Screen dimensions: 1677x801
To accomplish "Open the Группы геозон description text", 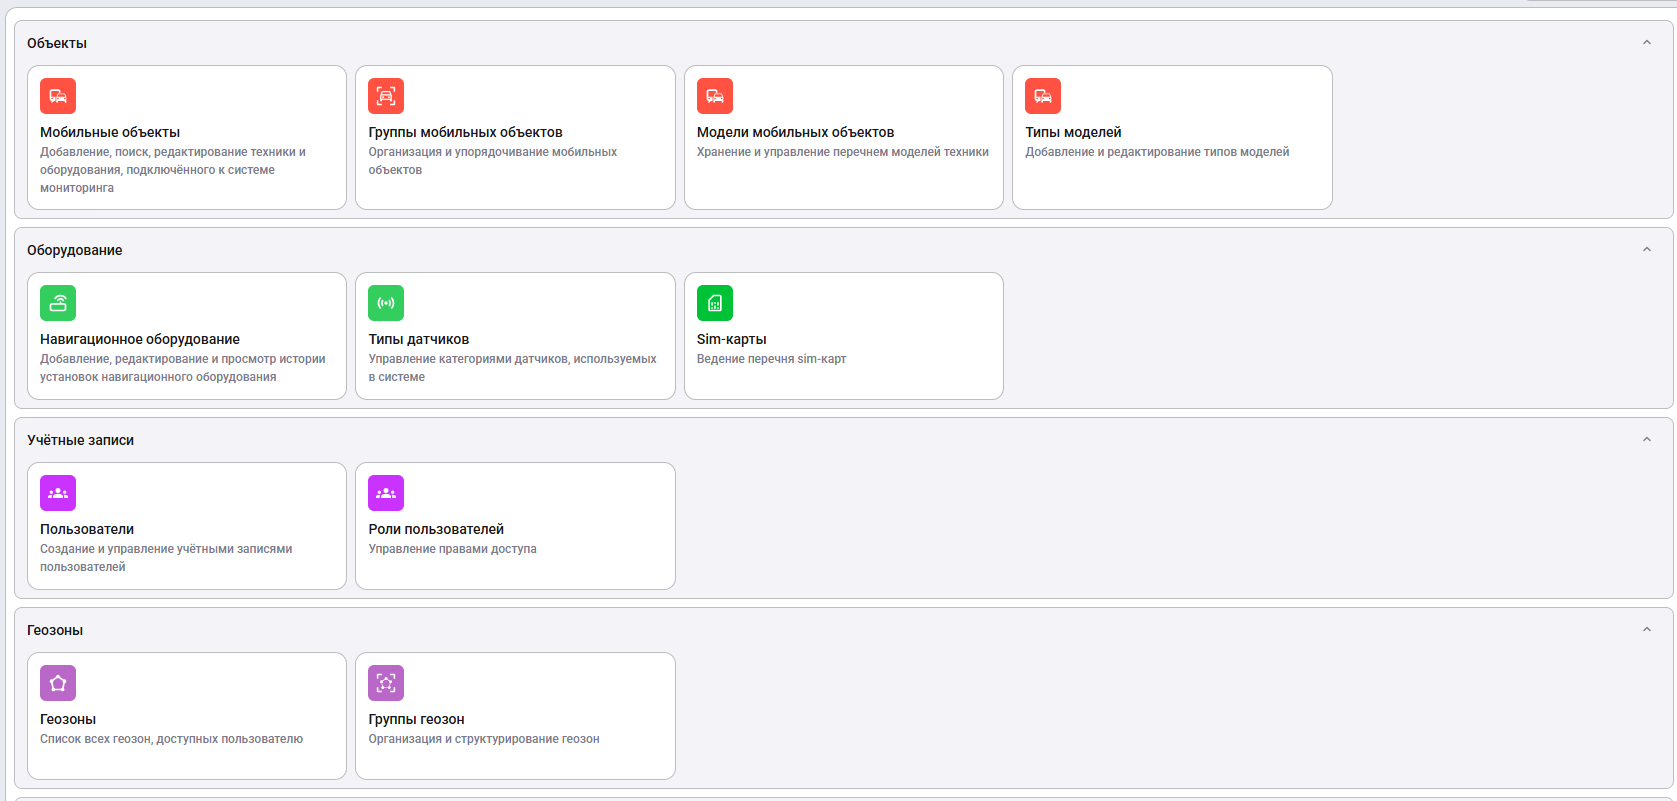I will pyautogui.click(x=484, y=739).
